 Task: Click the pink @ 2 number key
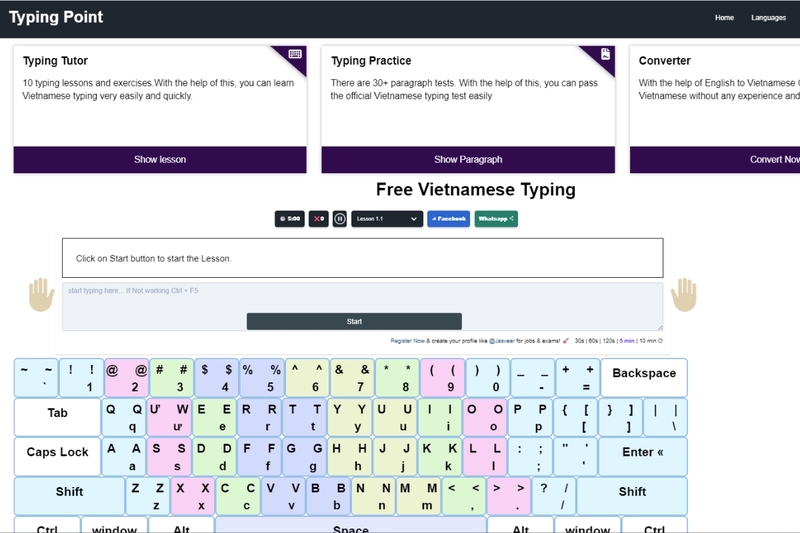(x=127, y=378)
